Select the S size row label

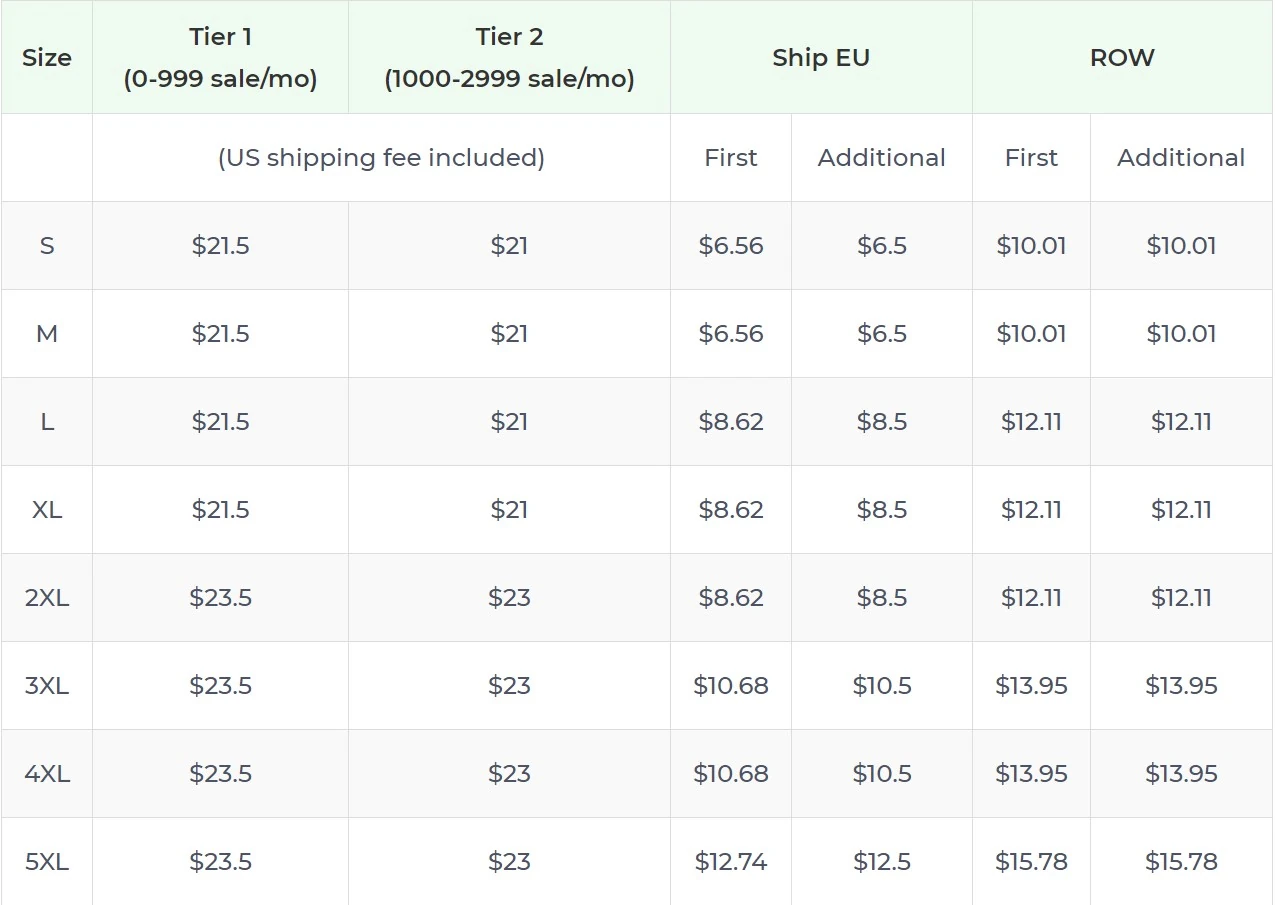(47, 246)
